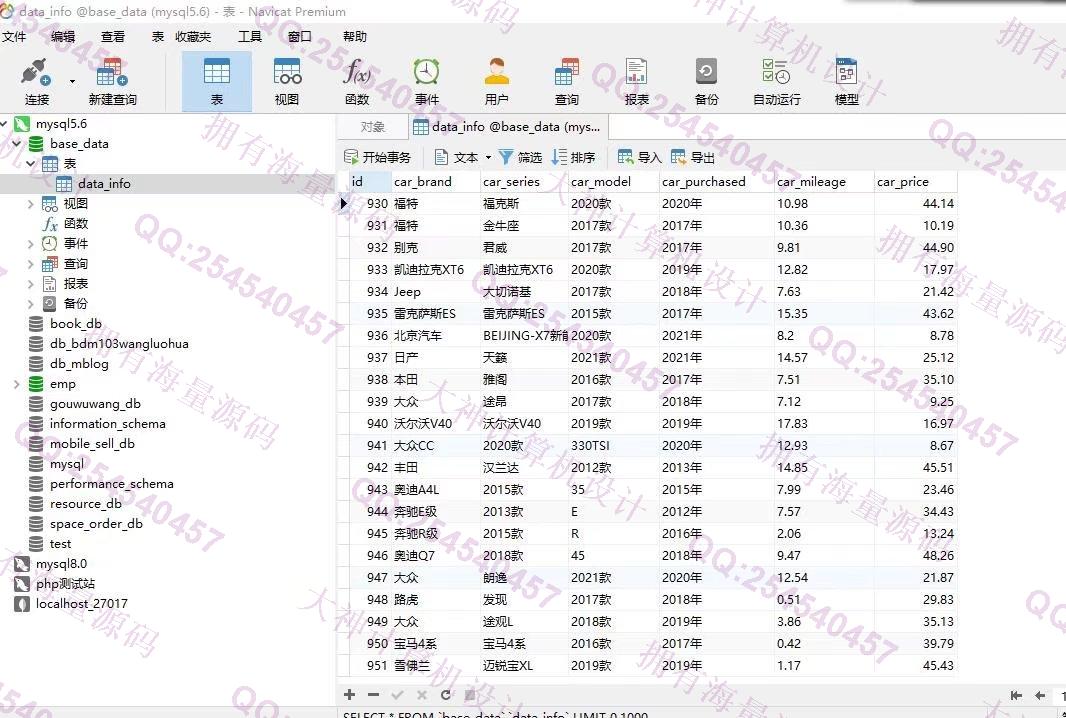Open the Automation (自动运行) toolbar icon
This screenshot has width=1066, height=718.
click(x=776, y=81)
